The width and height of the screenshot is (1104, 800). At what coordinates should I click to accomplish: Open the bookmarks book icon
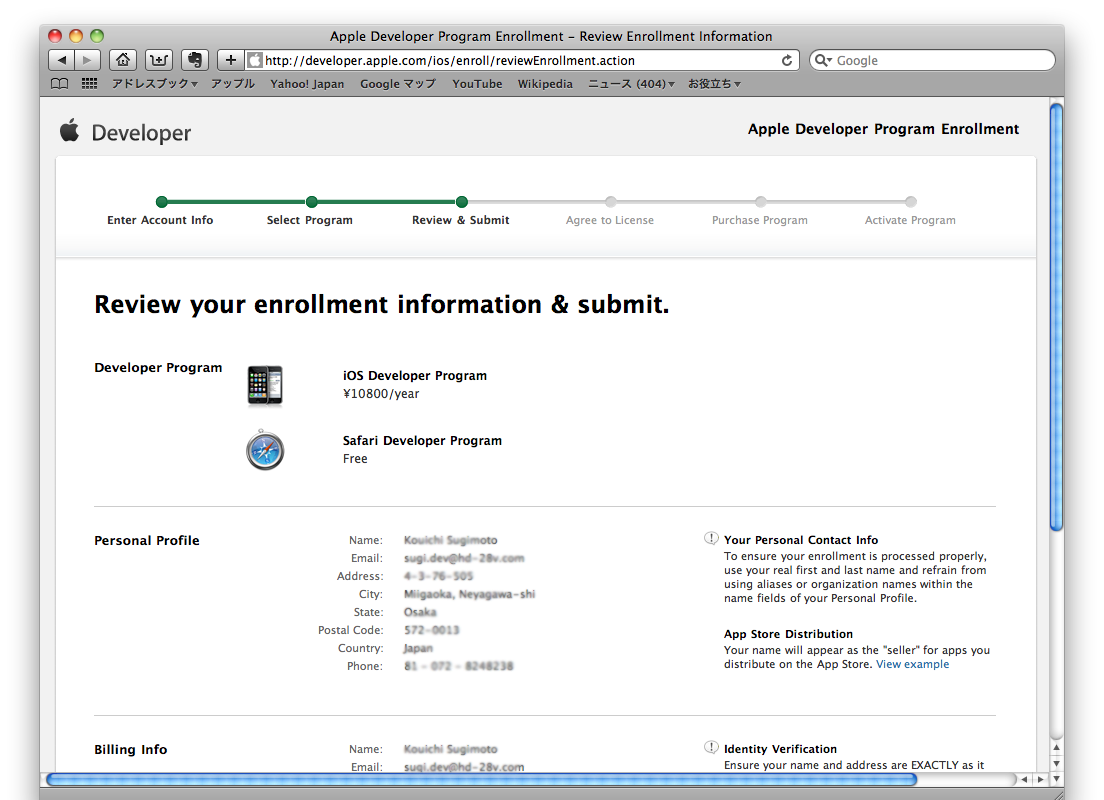pyautogui.click(x=61, y=84)
